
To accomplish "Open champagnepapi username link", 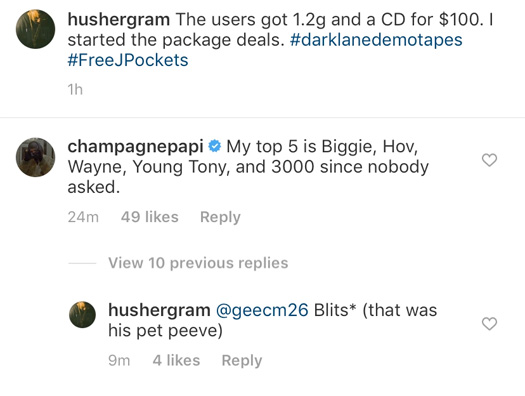I will (136, 147).
